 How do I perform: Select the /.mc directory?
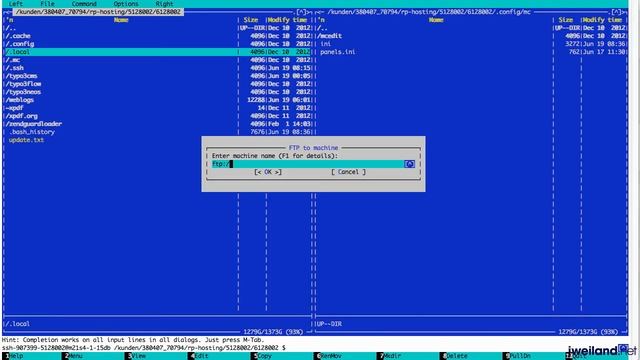pyautogui.click(x=158, y=60)
